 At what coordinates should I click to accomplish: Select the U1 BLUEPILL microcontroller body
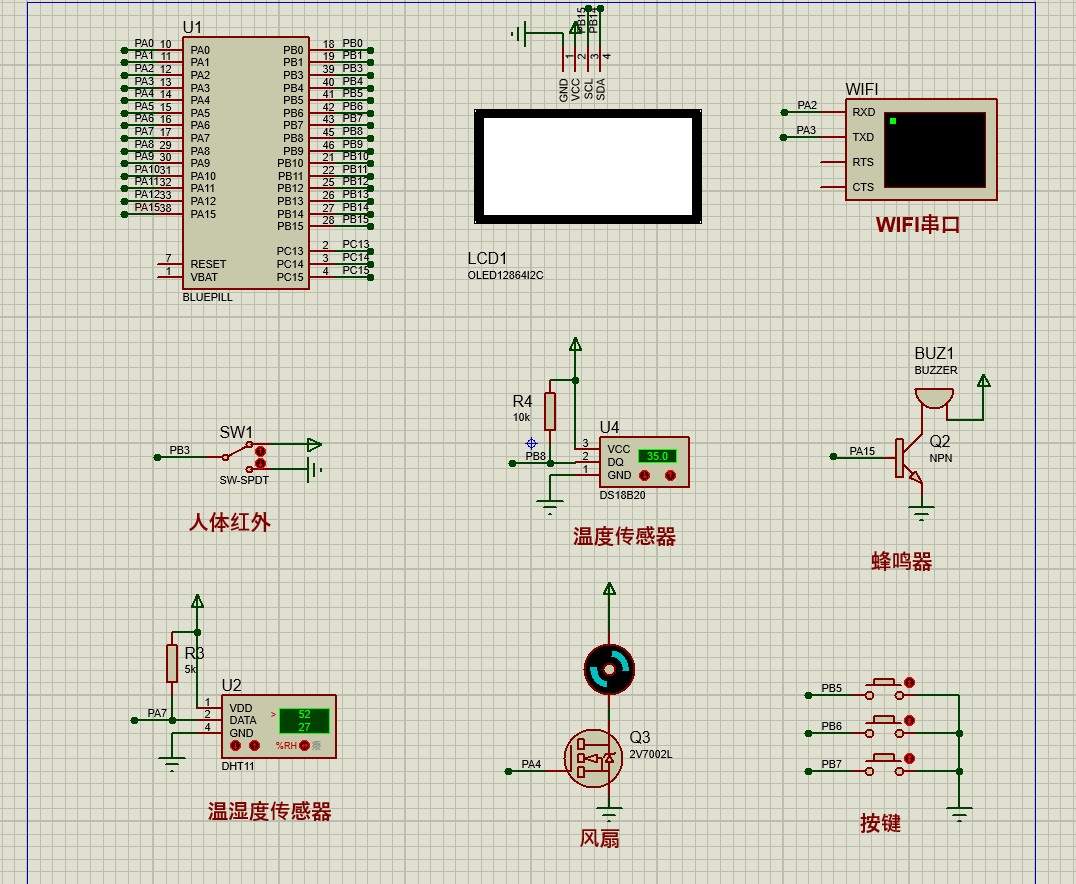246,163
